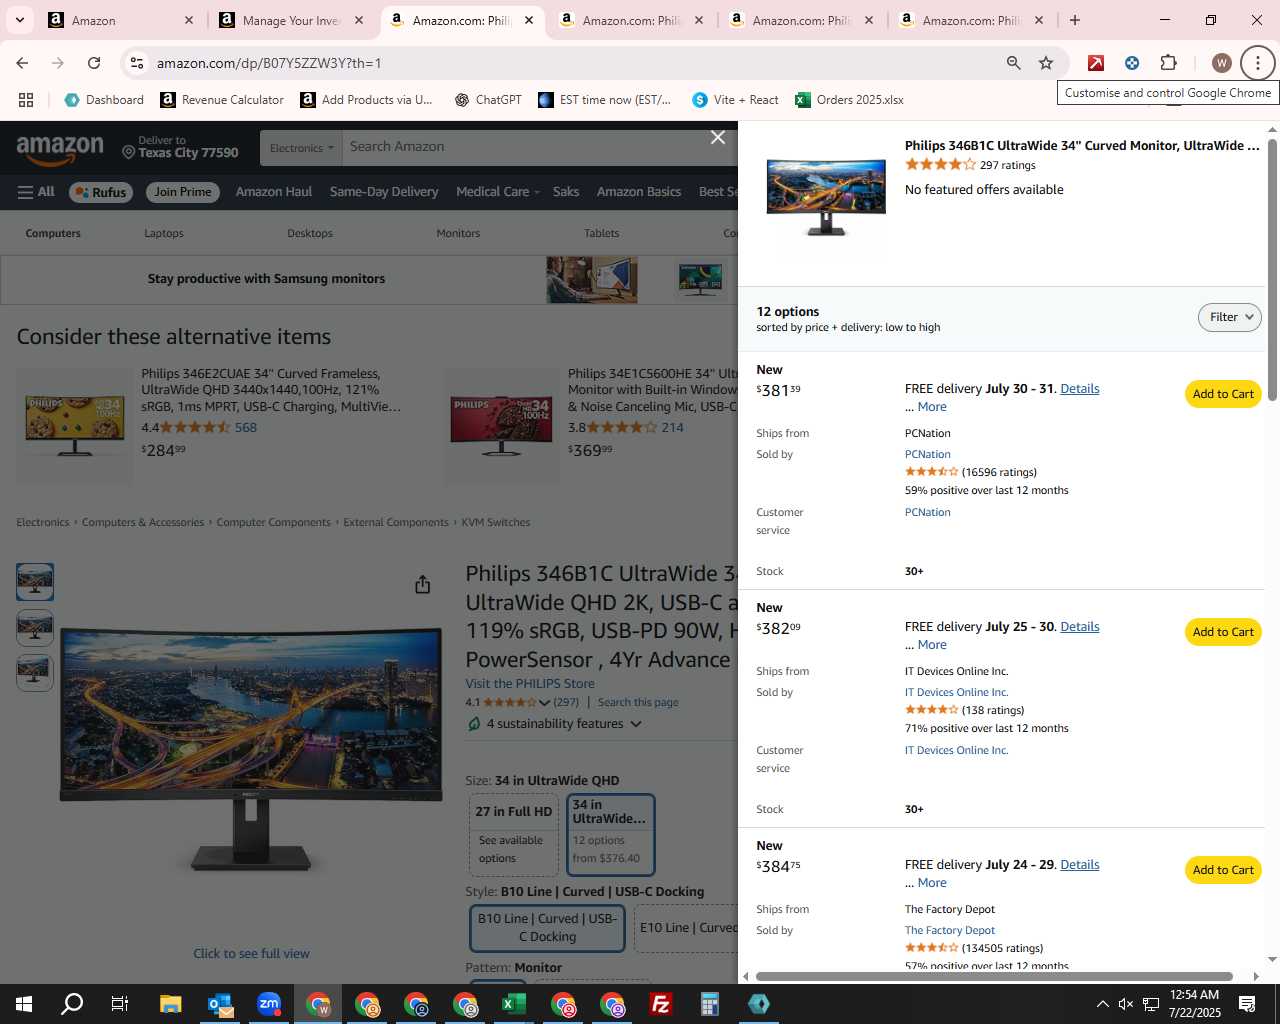Open the All hamburger menu
1280x1024 pixels.
pyautogui.click(x=36, y=192)
